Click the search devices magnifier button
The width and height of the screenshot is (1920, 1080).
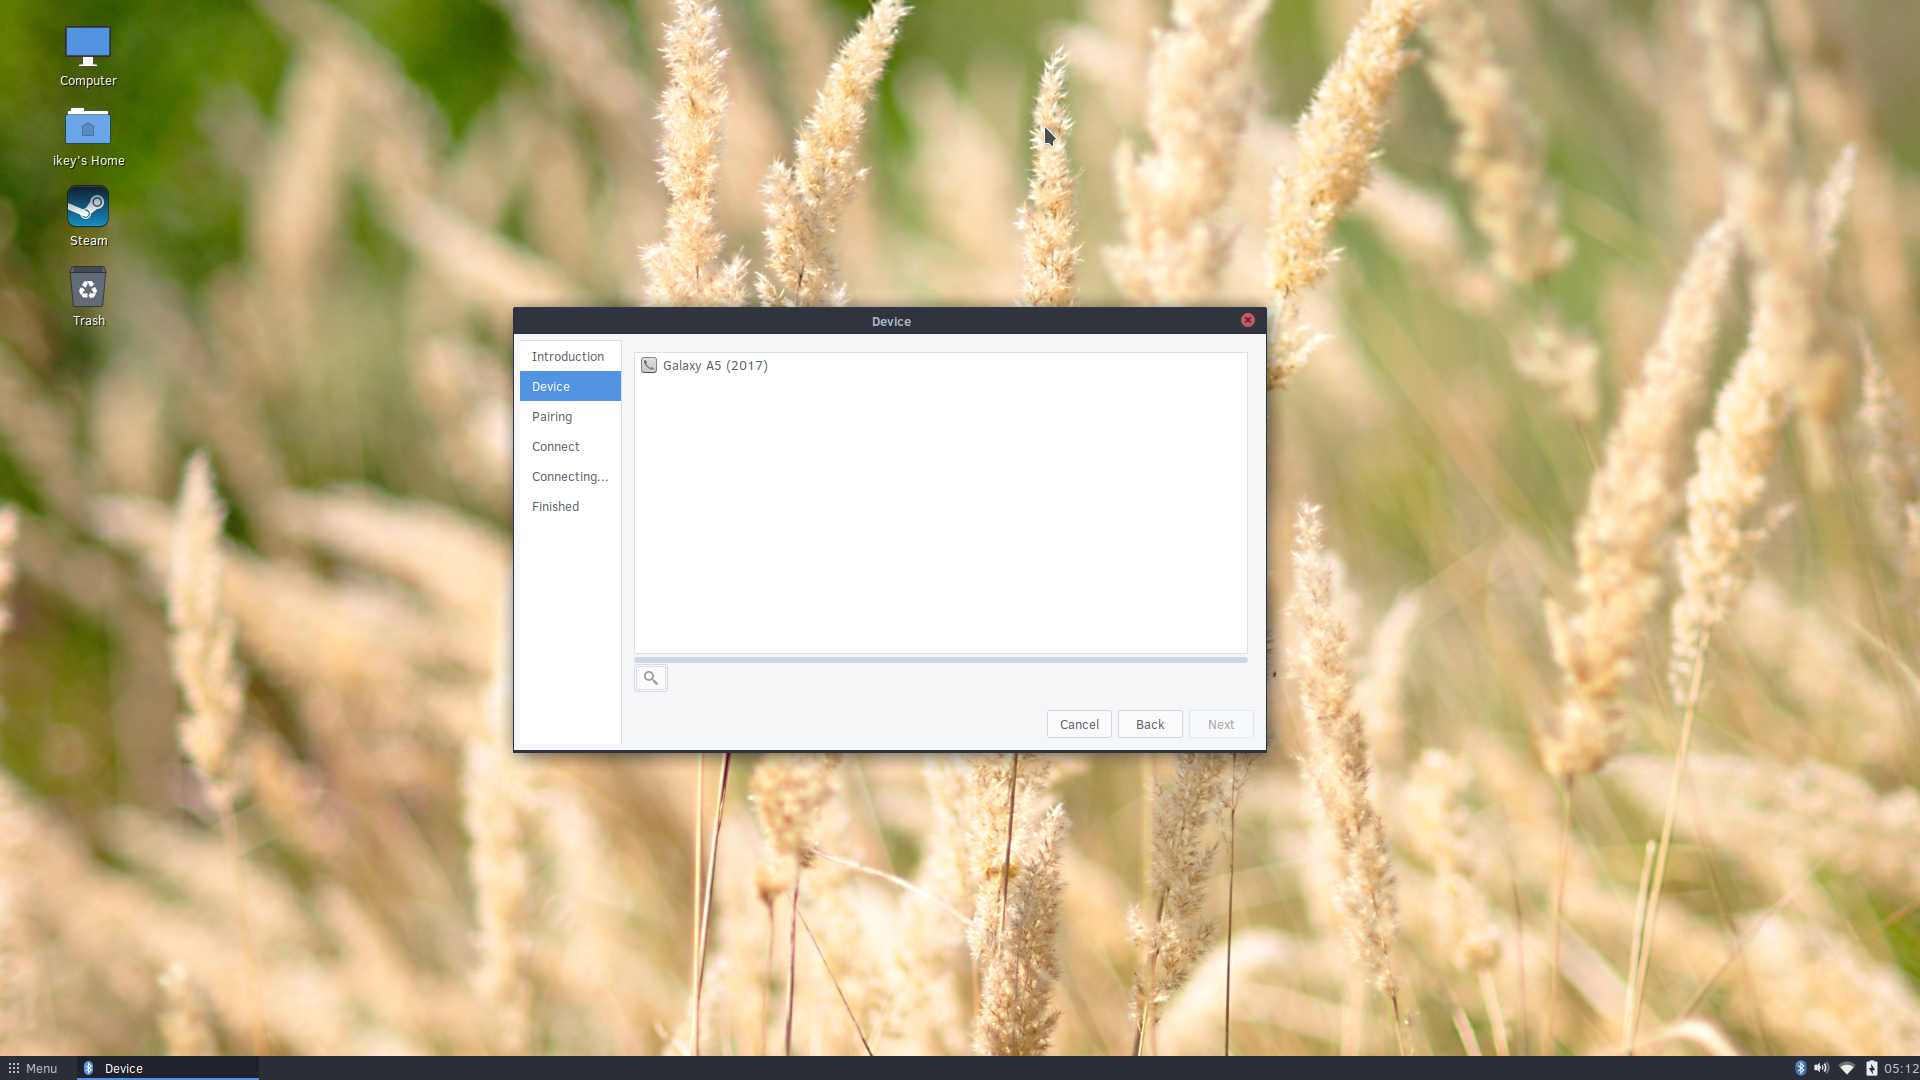tap(651, 678)
